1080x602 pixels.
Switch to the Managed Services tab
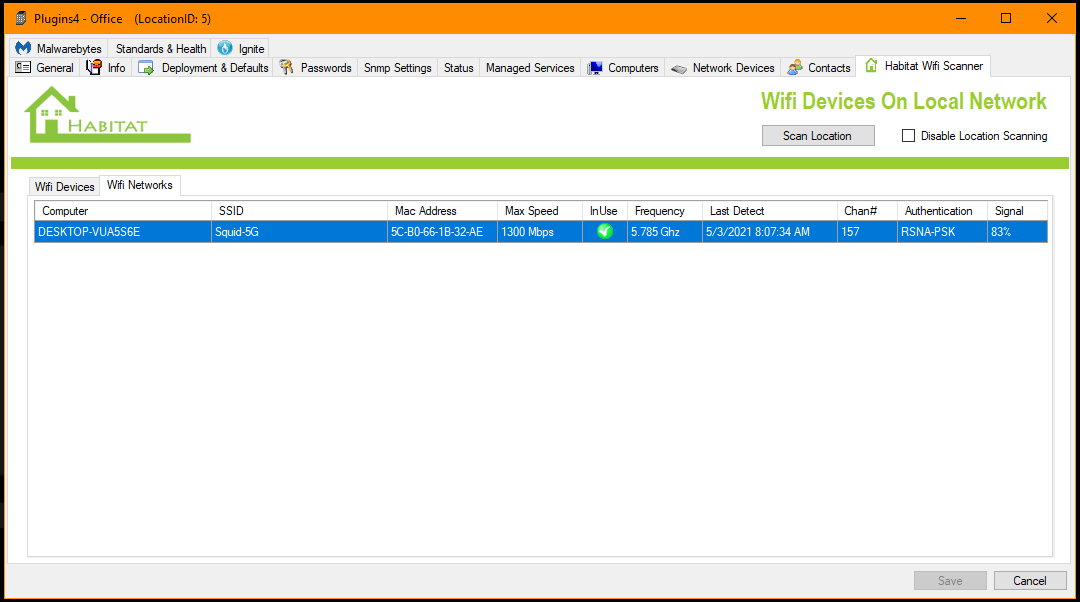click(x=529, y=67)
